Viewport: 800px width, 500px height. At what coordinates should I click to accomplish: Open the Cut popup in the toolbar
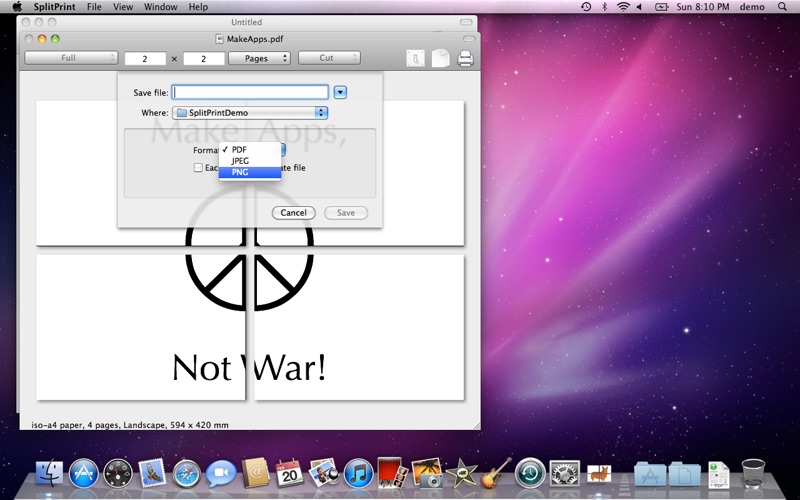329,58
